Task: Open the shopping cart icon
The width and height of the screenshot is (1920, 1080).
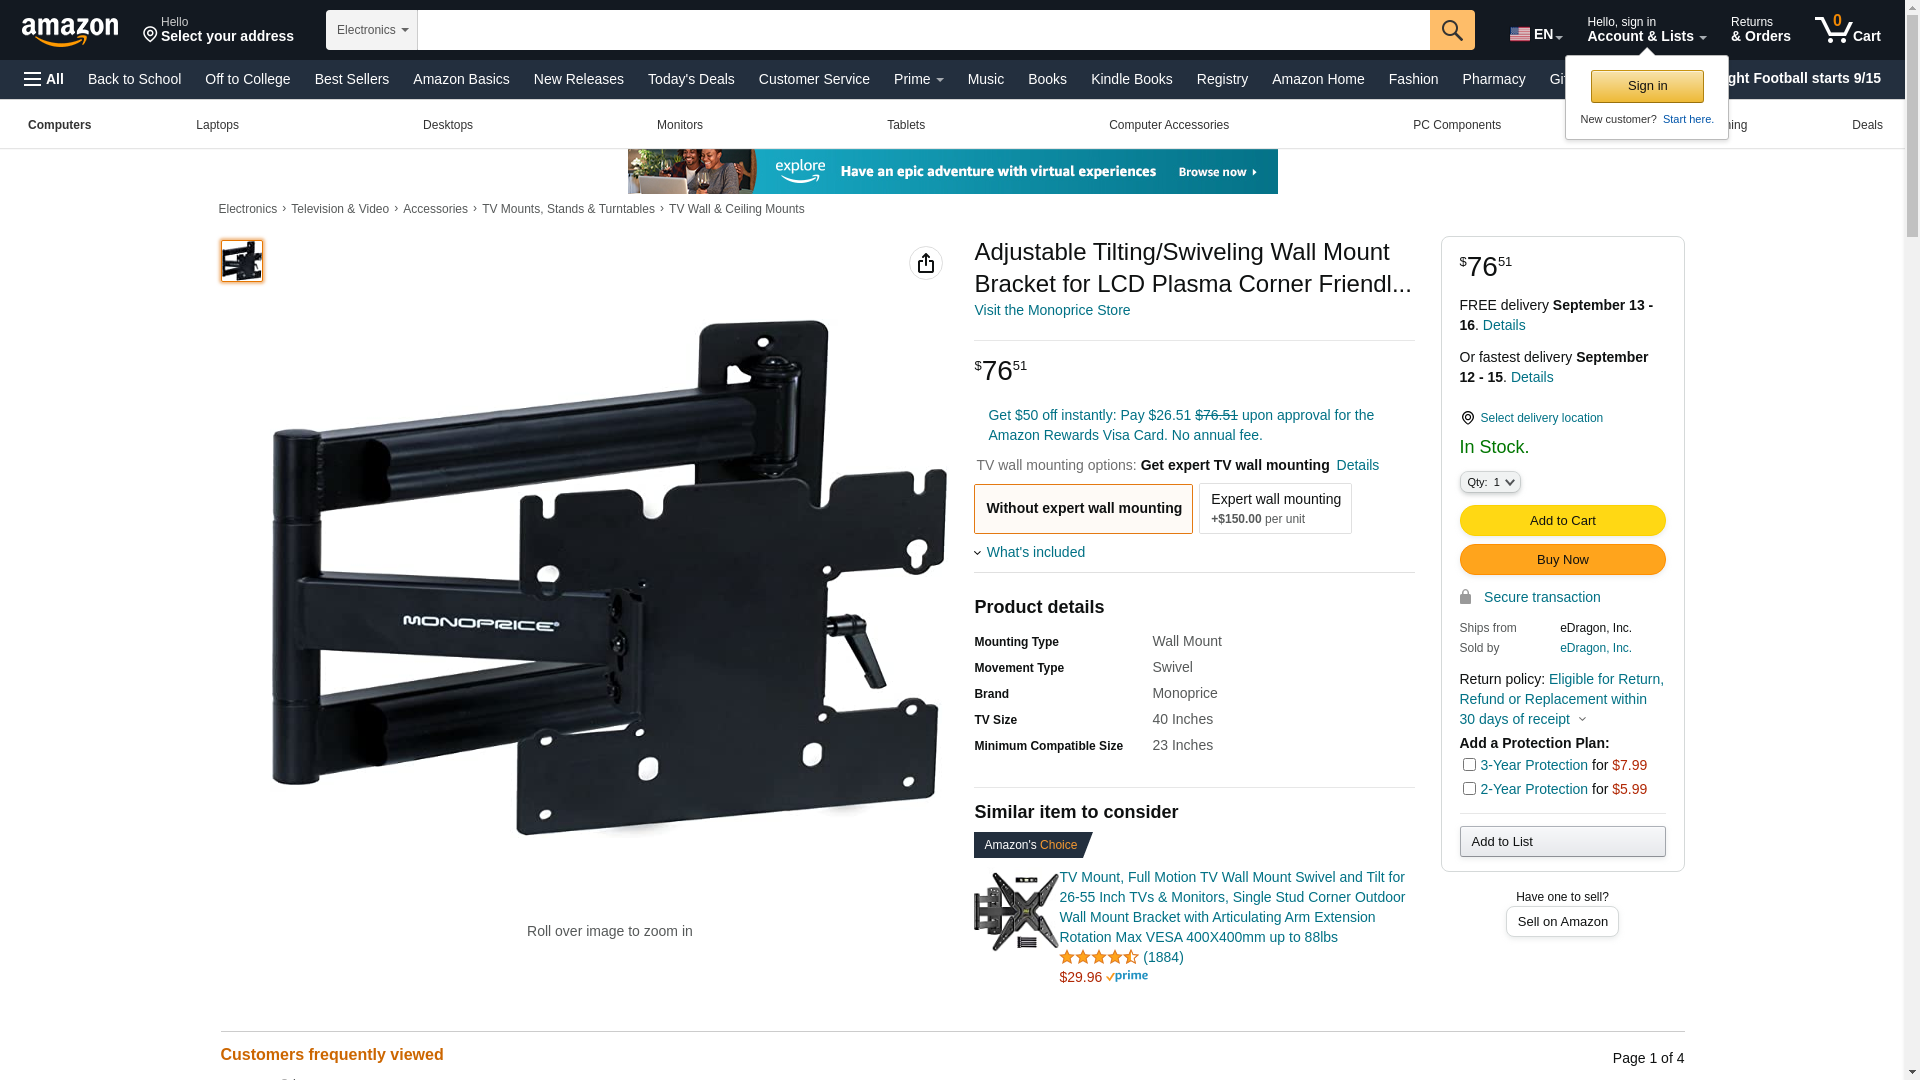Action: tap(1847, 30)
